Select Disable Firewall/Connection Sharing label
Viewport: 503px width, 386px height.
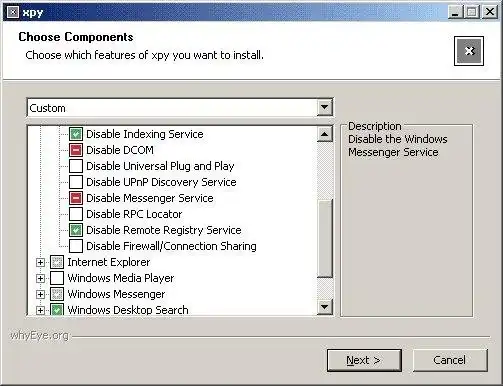pyautogui.click(x=171, y=246)
